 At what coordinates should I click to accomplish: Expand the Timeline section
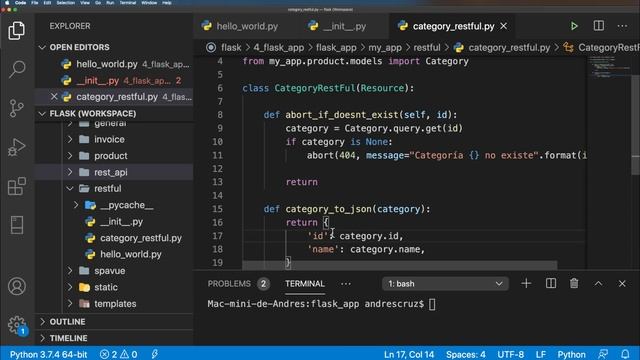tap(42, 338)
